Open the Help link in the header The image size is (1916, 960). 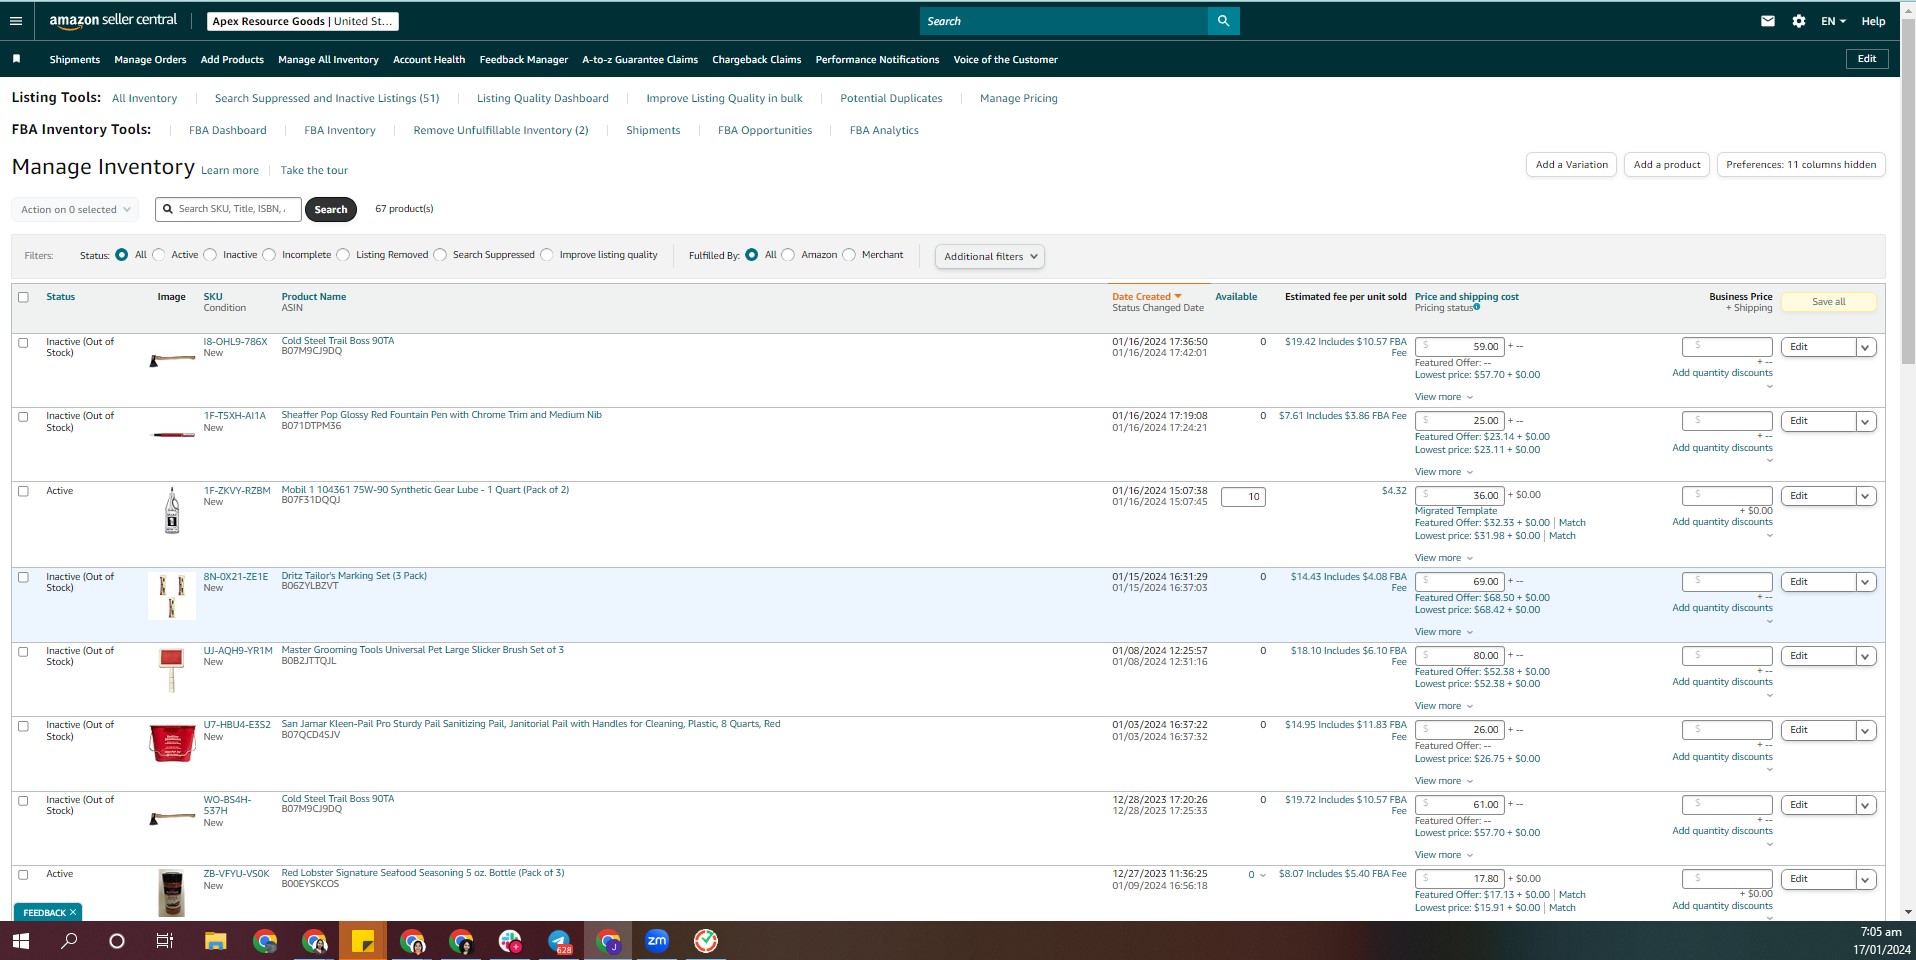pos(1873,21)
